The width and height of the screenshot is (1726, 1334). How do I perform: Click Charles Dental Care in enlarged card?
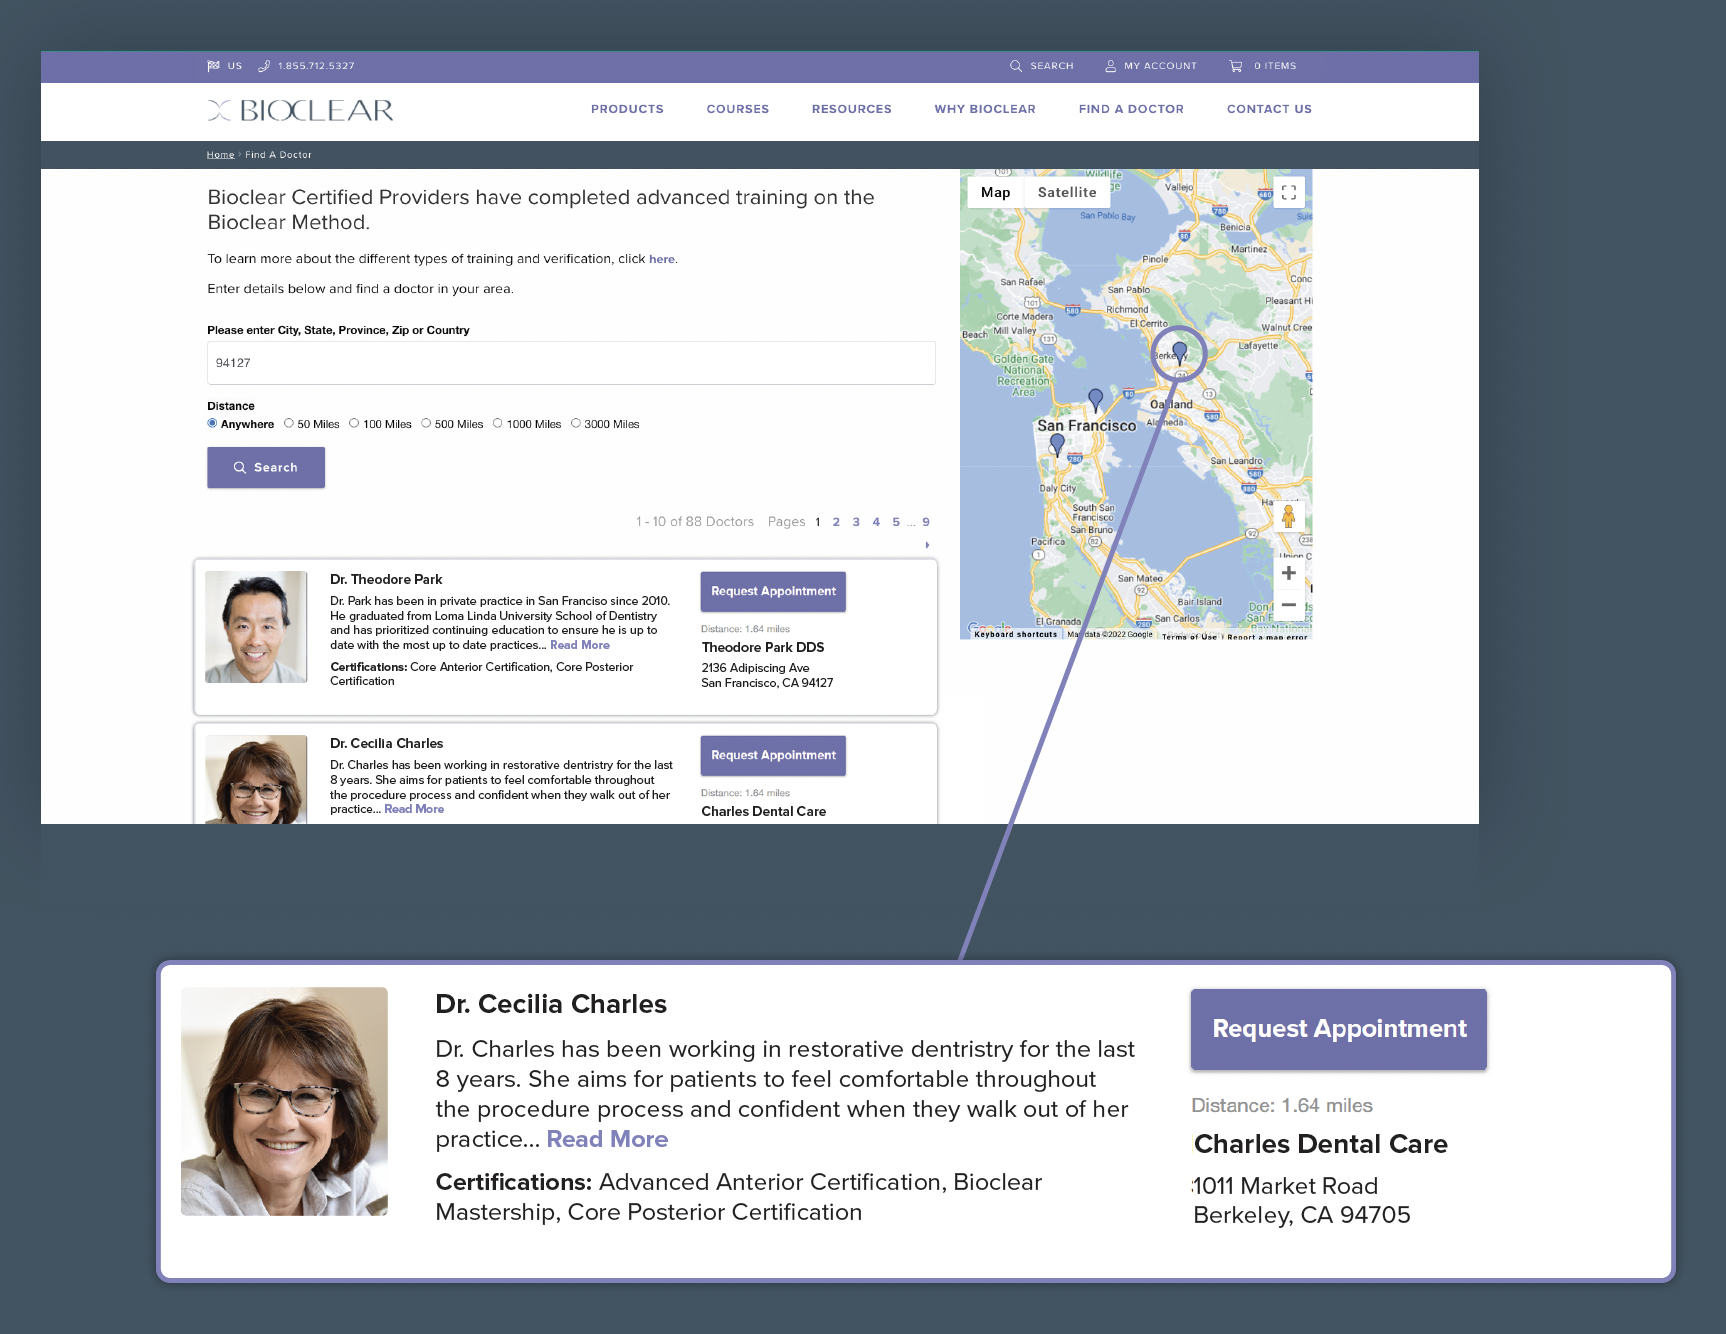pos(1320,1144)
